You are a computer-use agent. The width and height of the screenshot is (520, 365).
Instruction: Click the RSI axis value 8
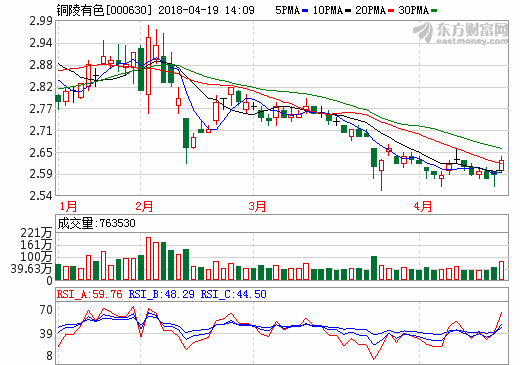click(49, 356)
